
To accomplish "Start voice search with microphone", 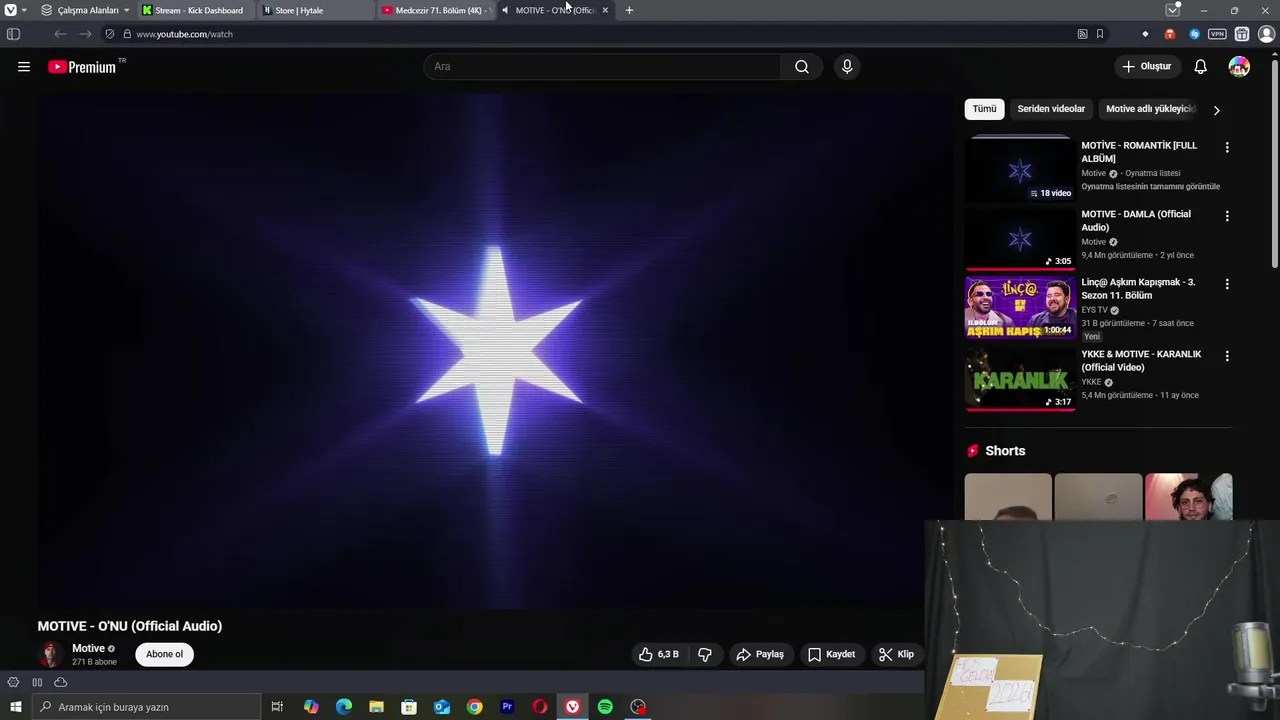I will [847, 66].
